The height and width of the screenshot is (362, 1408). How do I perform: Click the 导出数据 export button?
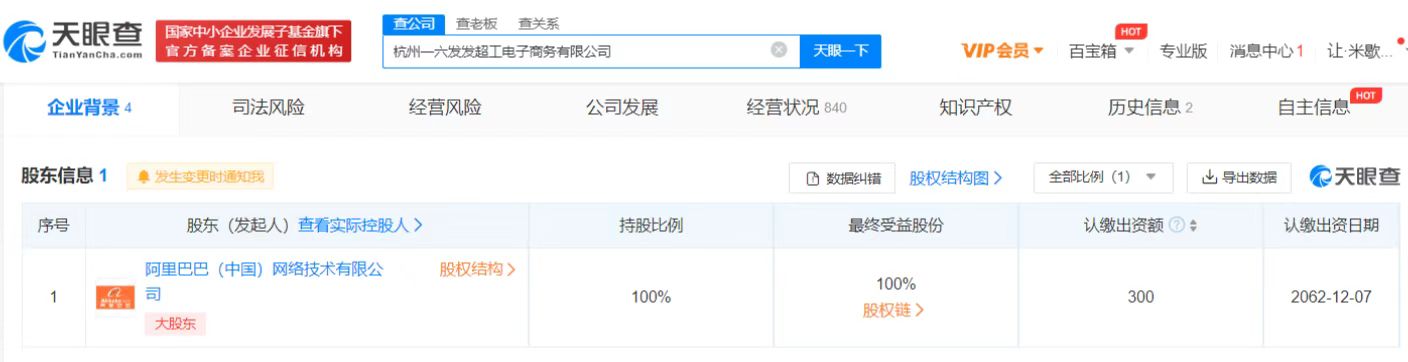point(1239,178)
